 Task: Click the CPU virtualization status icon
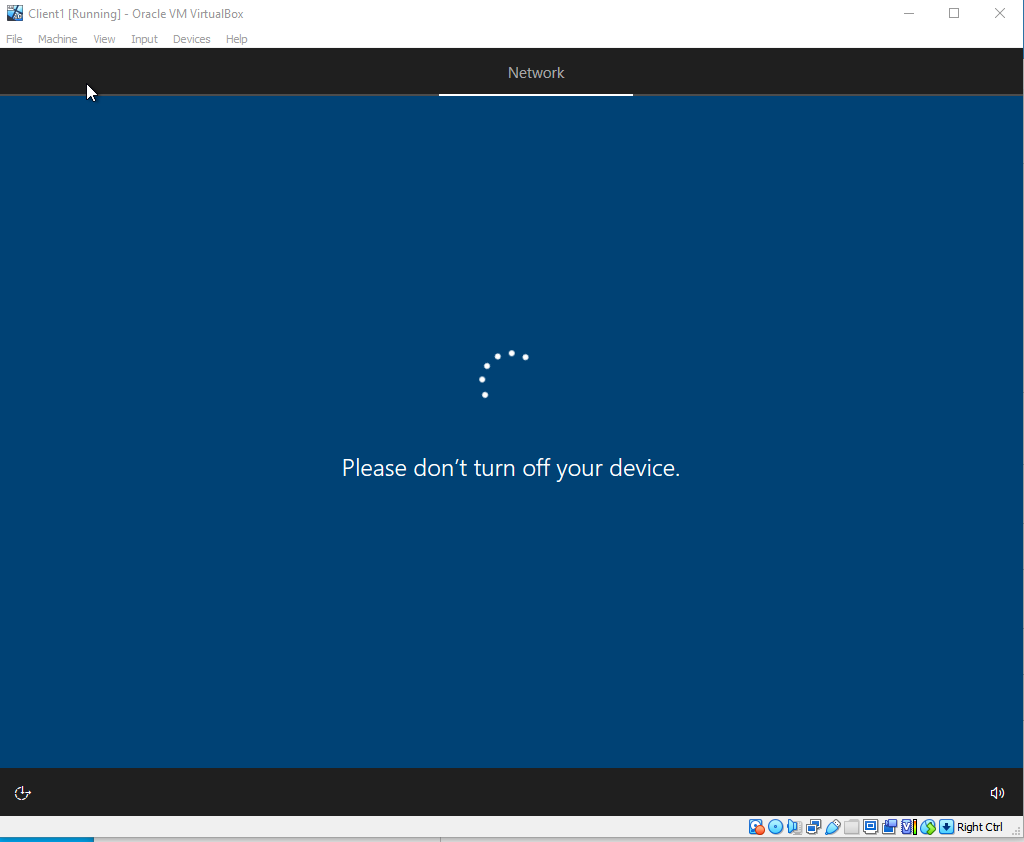908,827
